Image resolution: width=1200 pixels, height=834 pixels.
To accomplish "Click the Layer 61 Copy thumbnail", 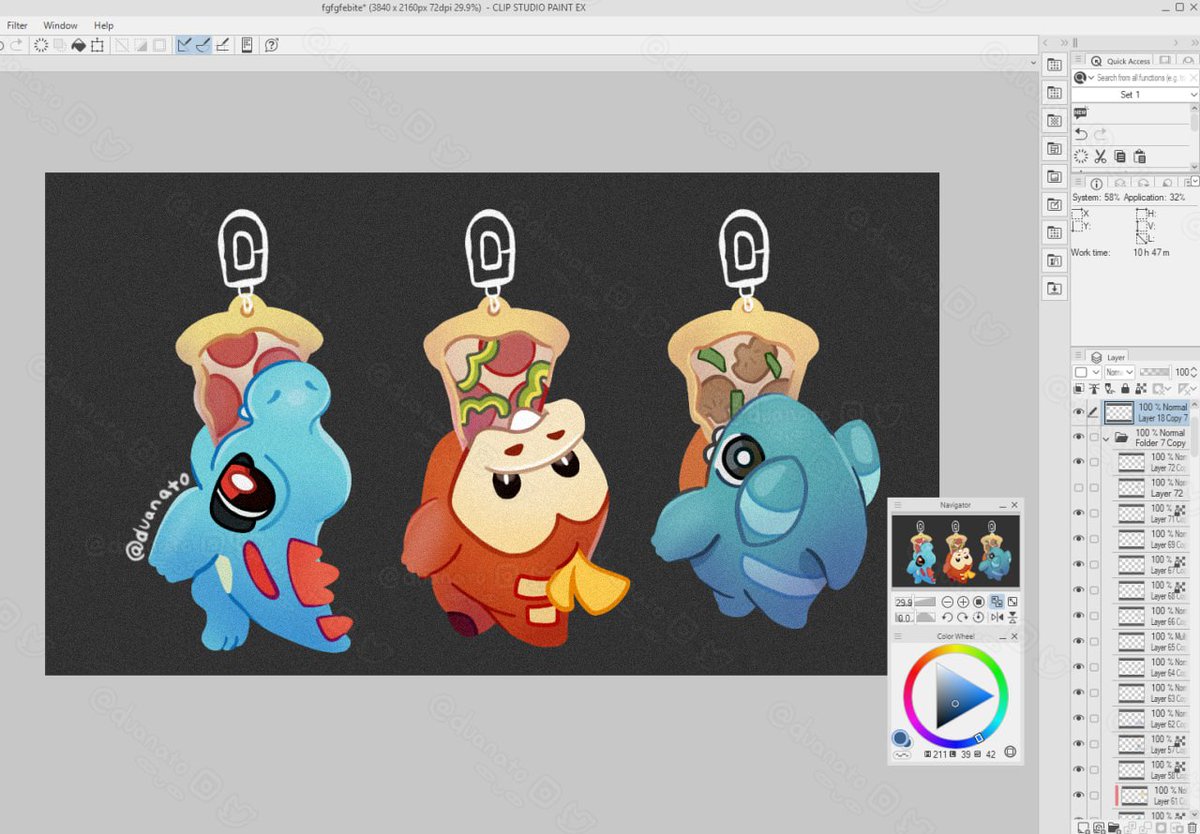I will [1133, 796].
